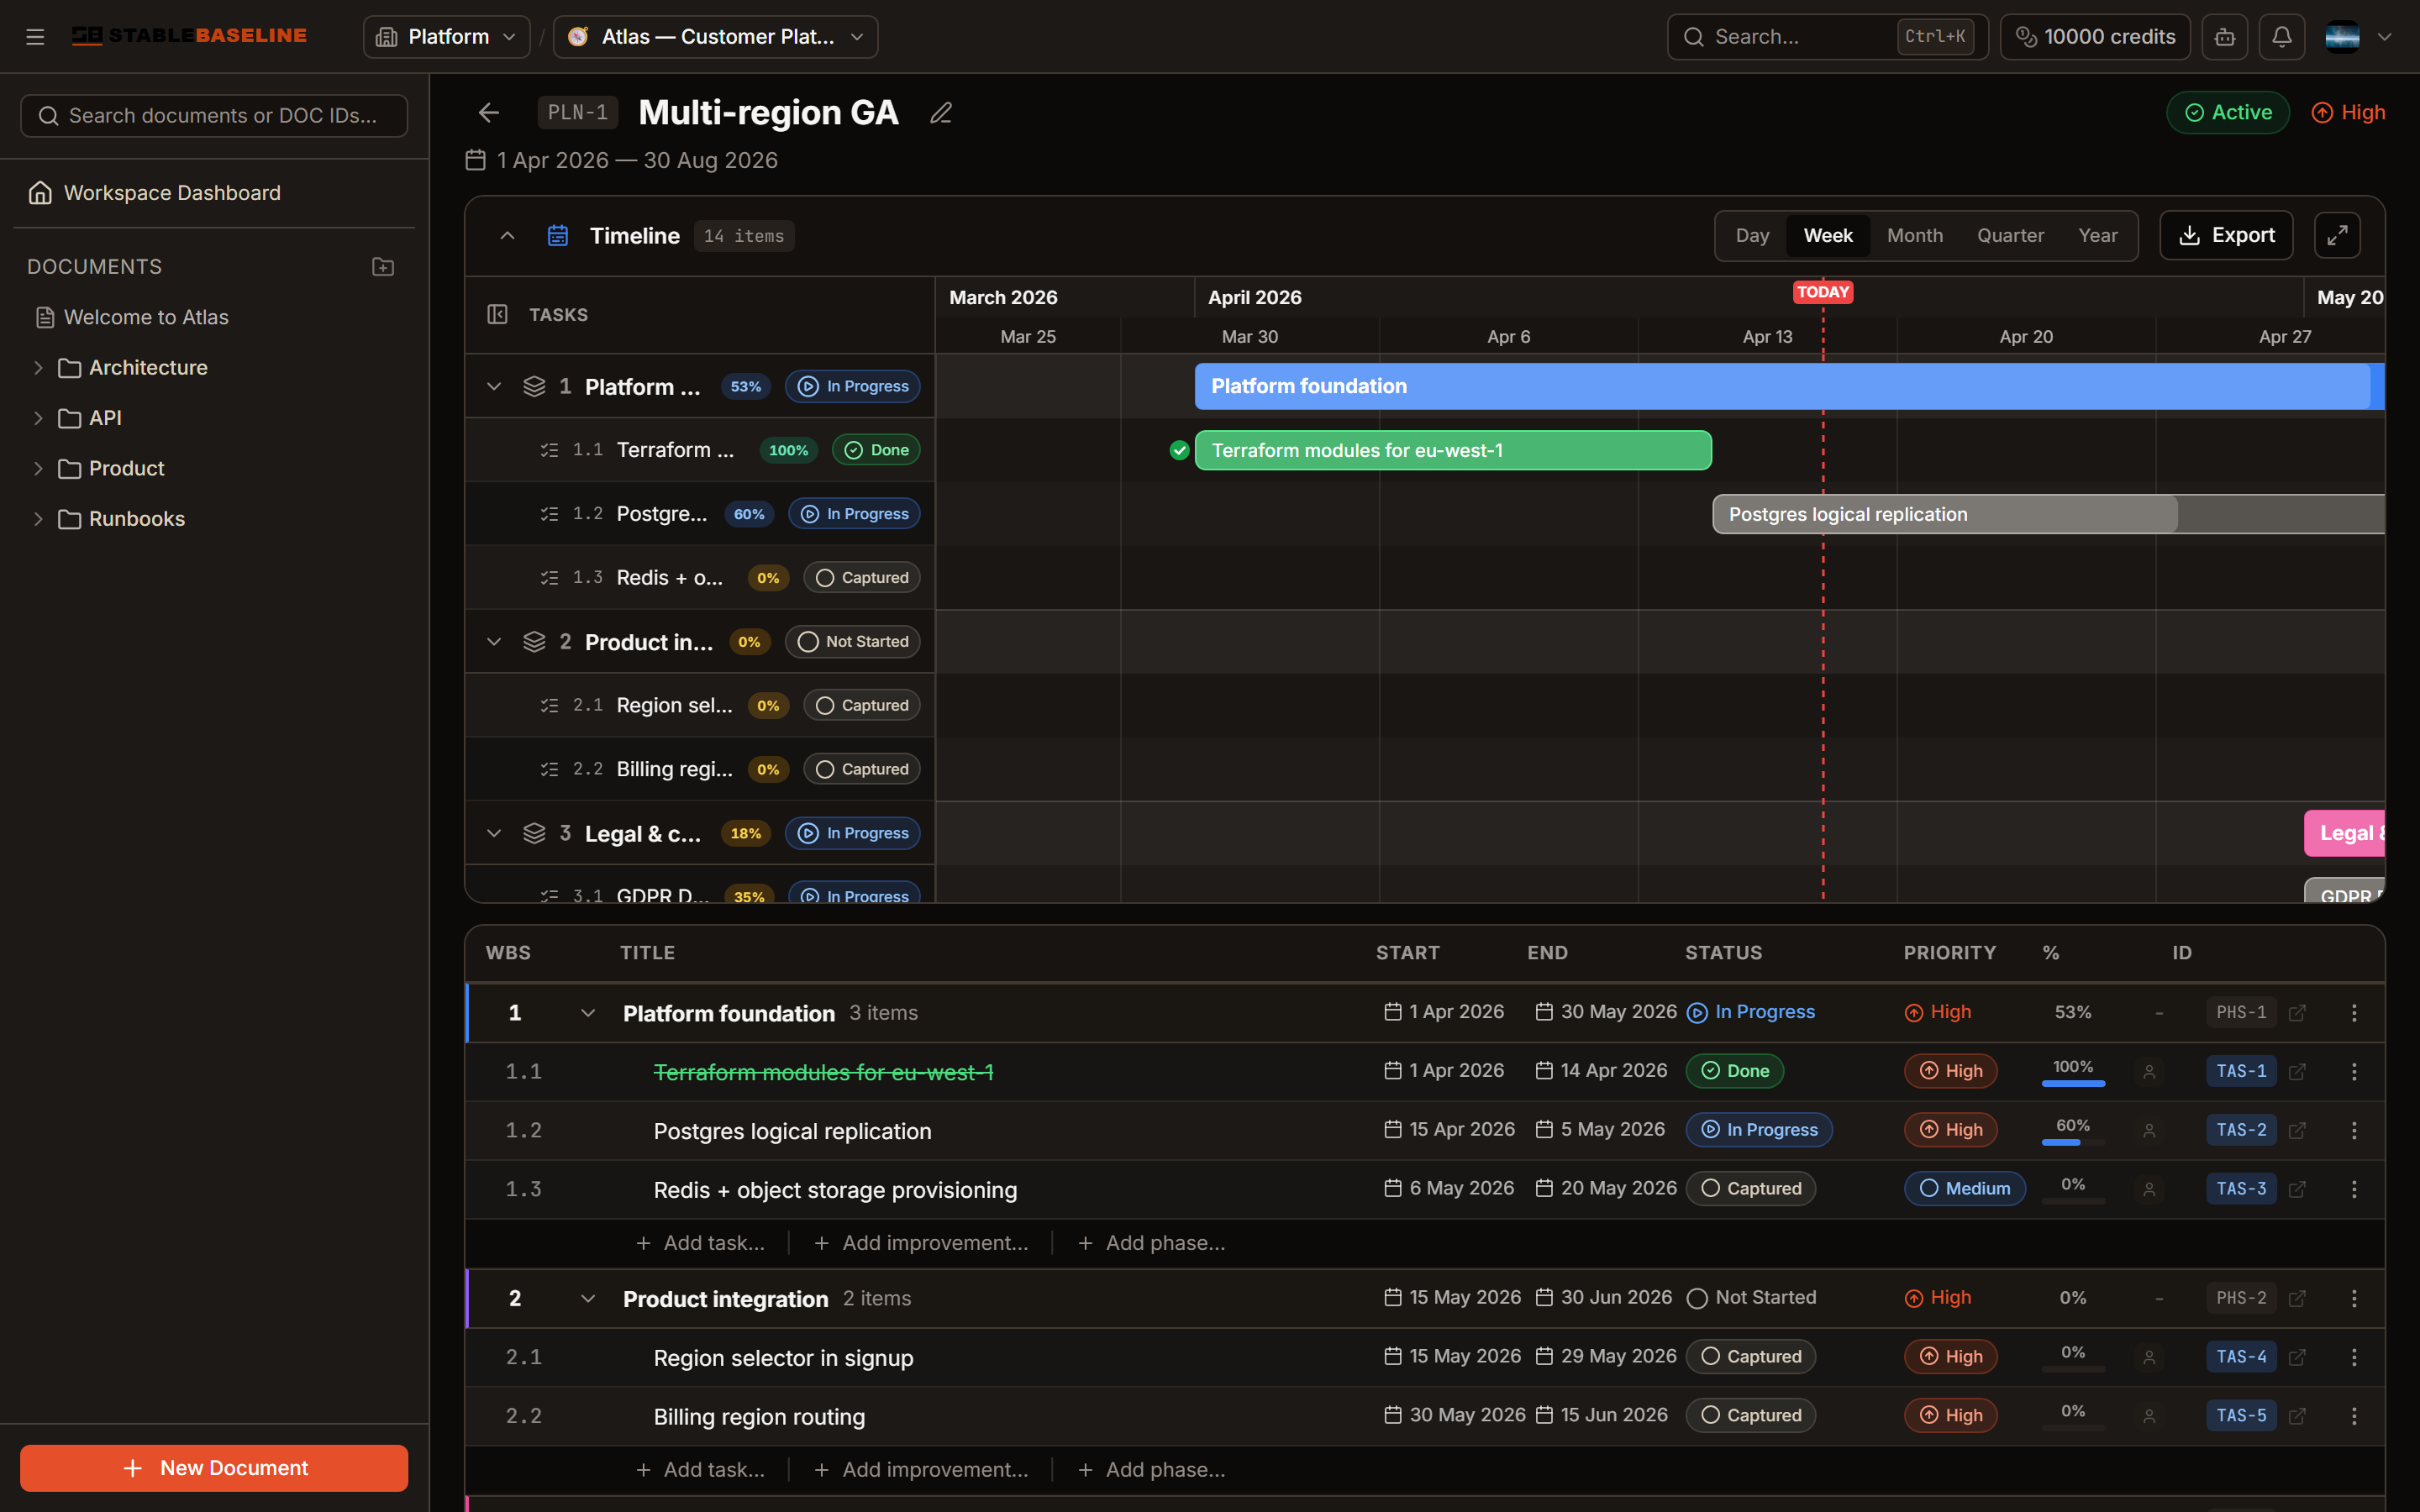2420x1512 pixels.
Task: Collapse Product integration phase in timeline tasks
Action: (x=494, y=642)
